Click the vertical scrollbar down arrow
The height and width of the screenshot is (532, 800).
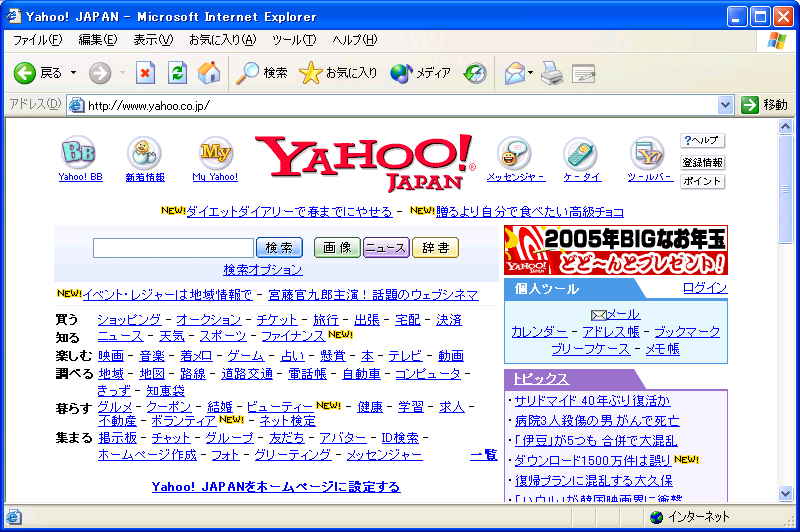[x=785, y=493]
